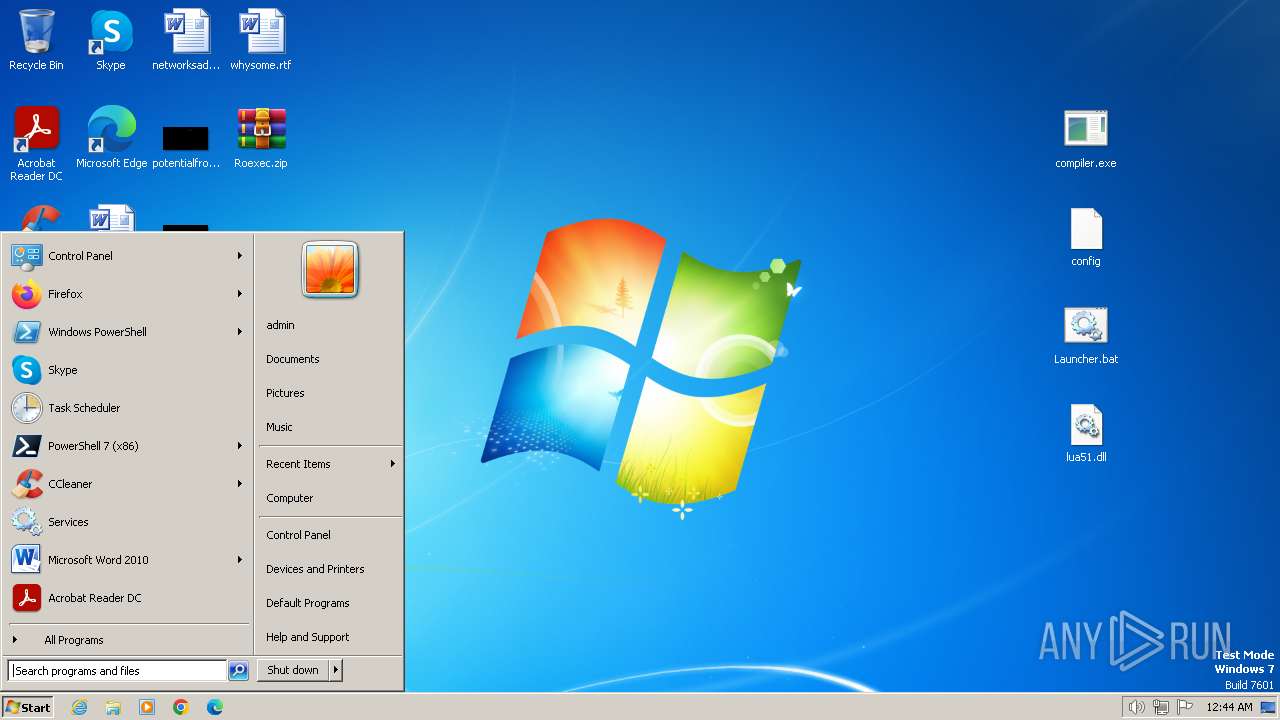Expand the Recent Items submenu arrow

[393, 464]
